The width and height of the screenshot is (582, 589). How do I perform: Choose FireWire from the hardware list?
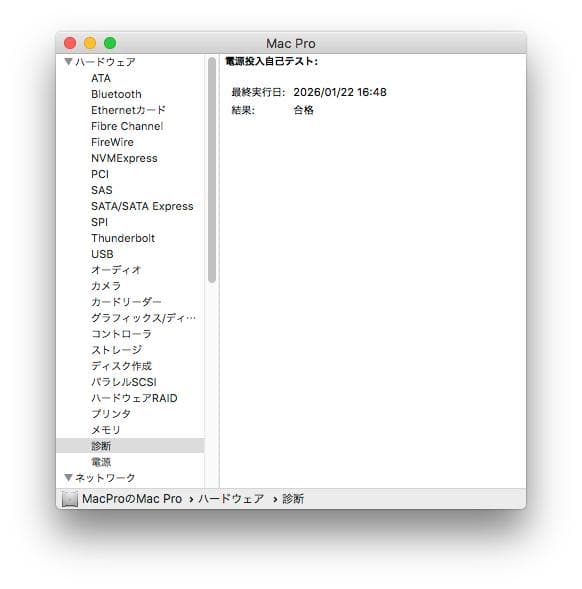(112, 142)
